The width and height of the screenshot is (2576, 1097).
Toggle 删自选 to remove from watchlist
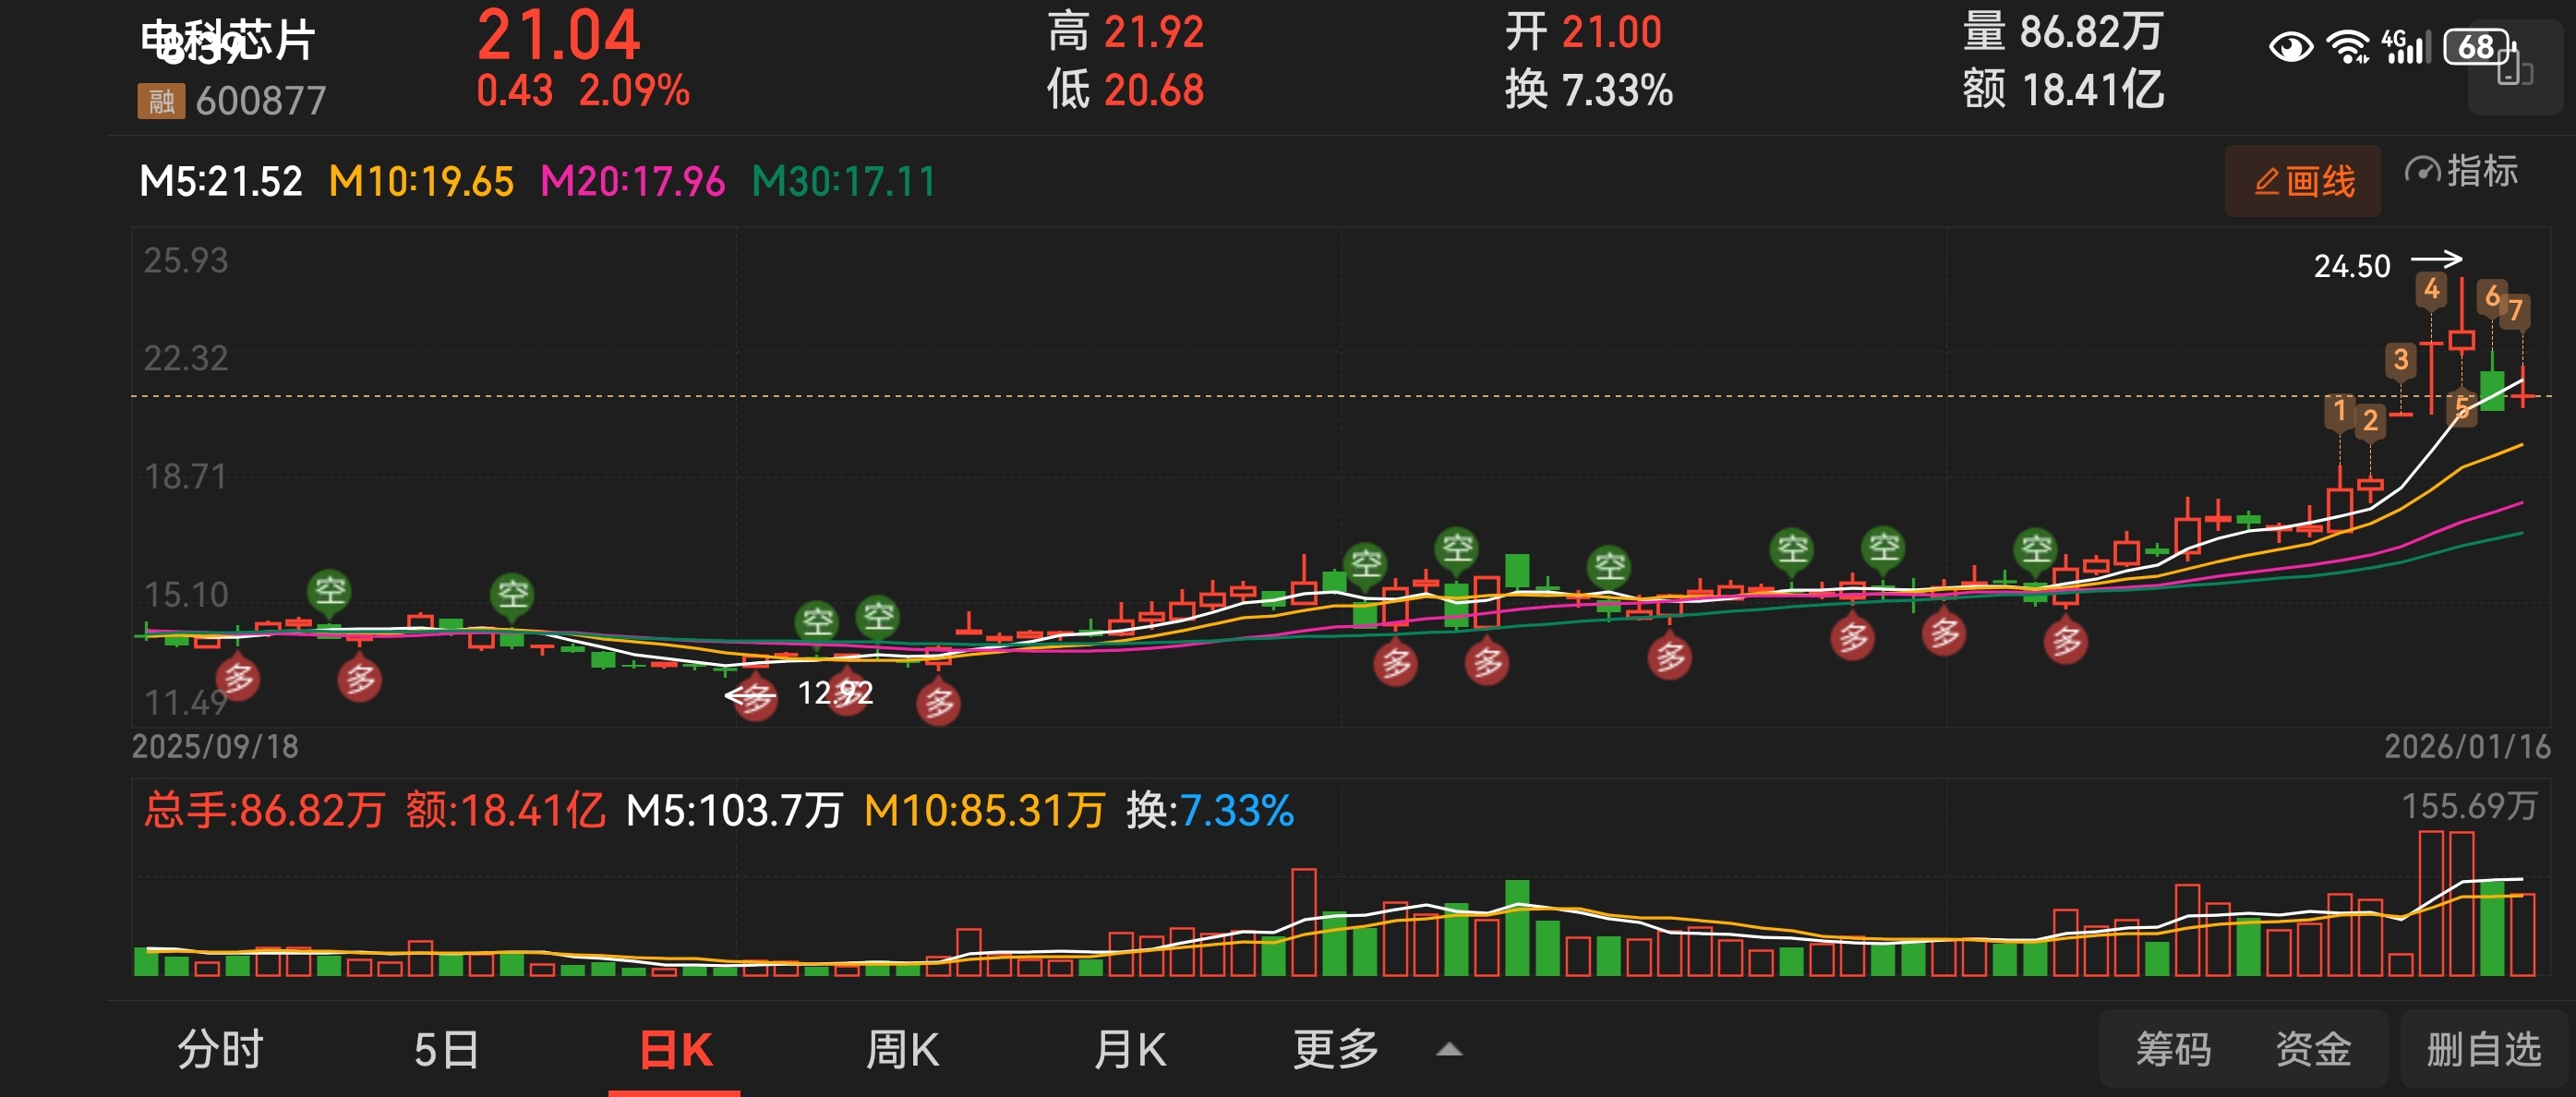coord(2483,1050)
